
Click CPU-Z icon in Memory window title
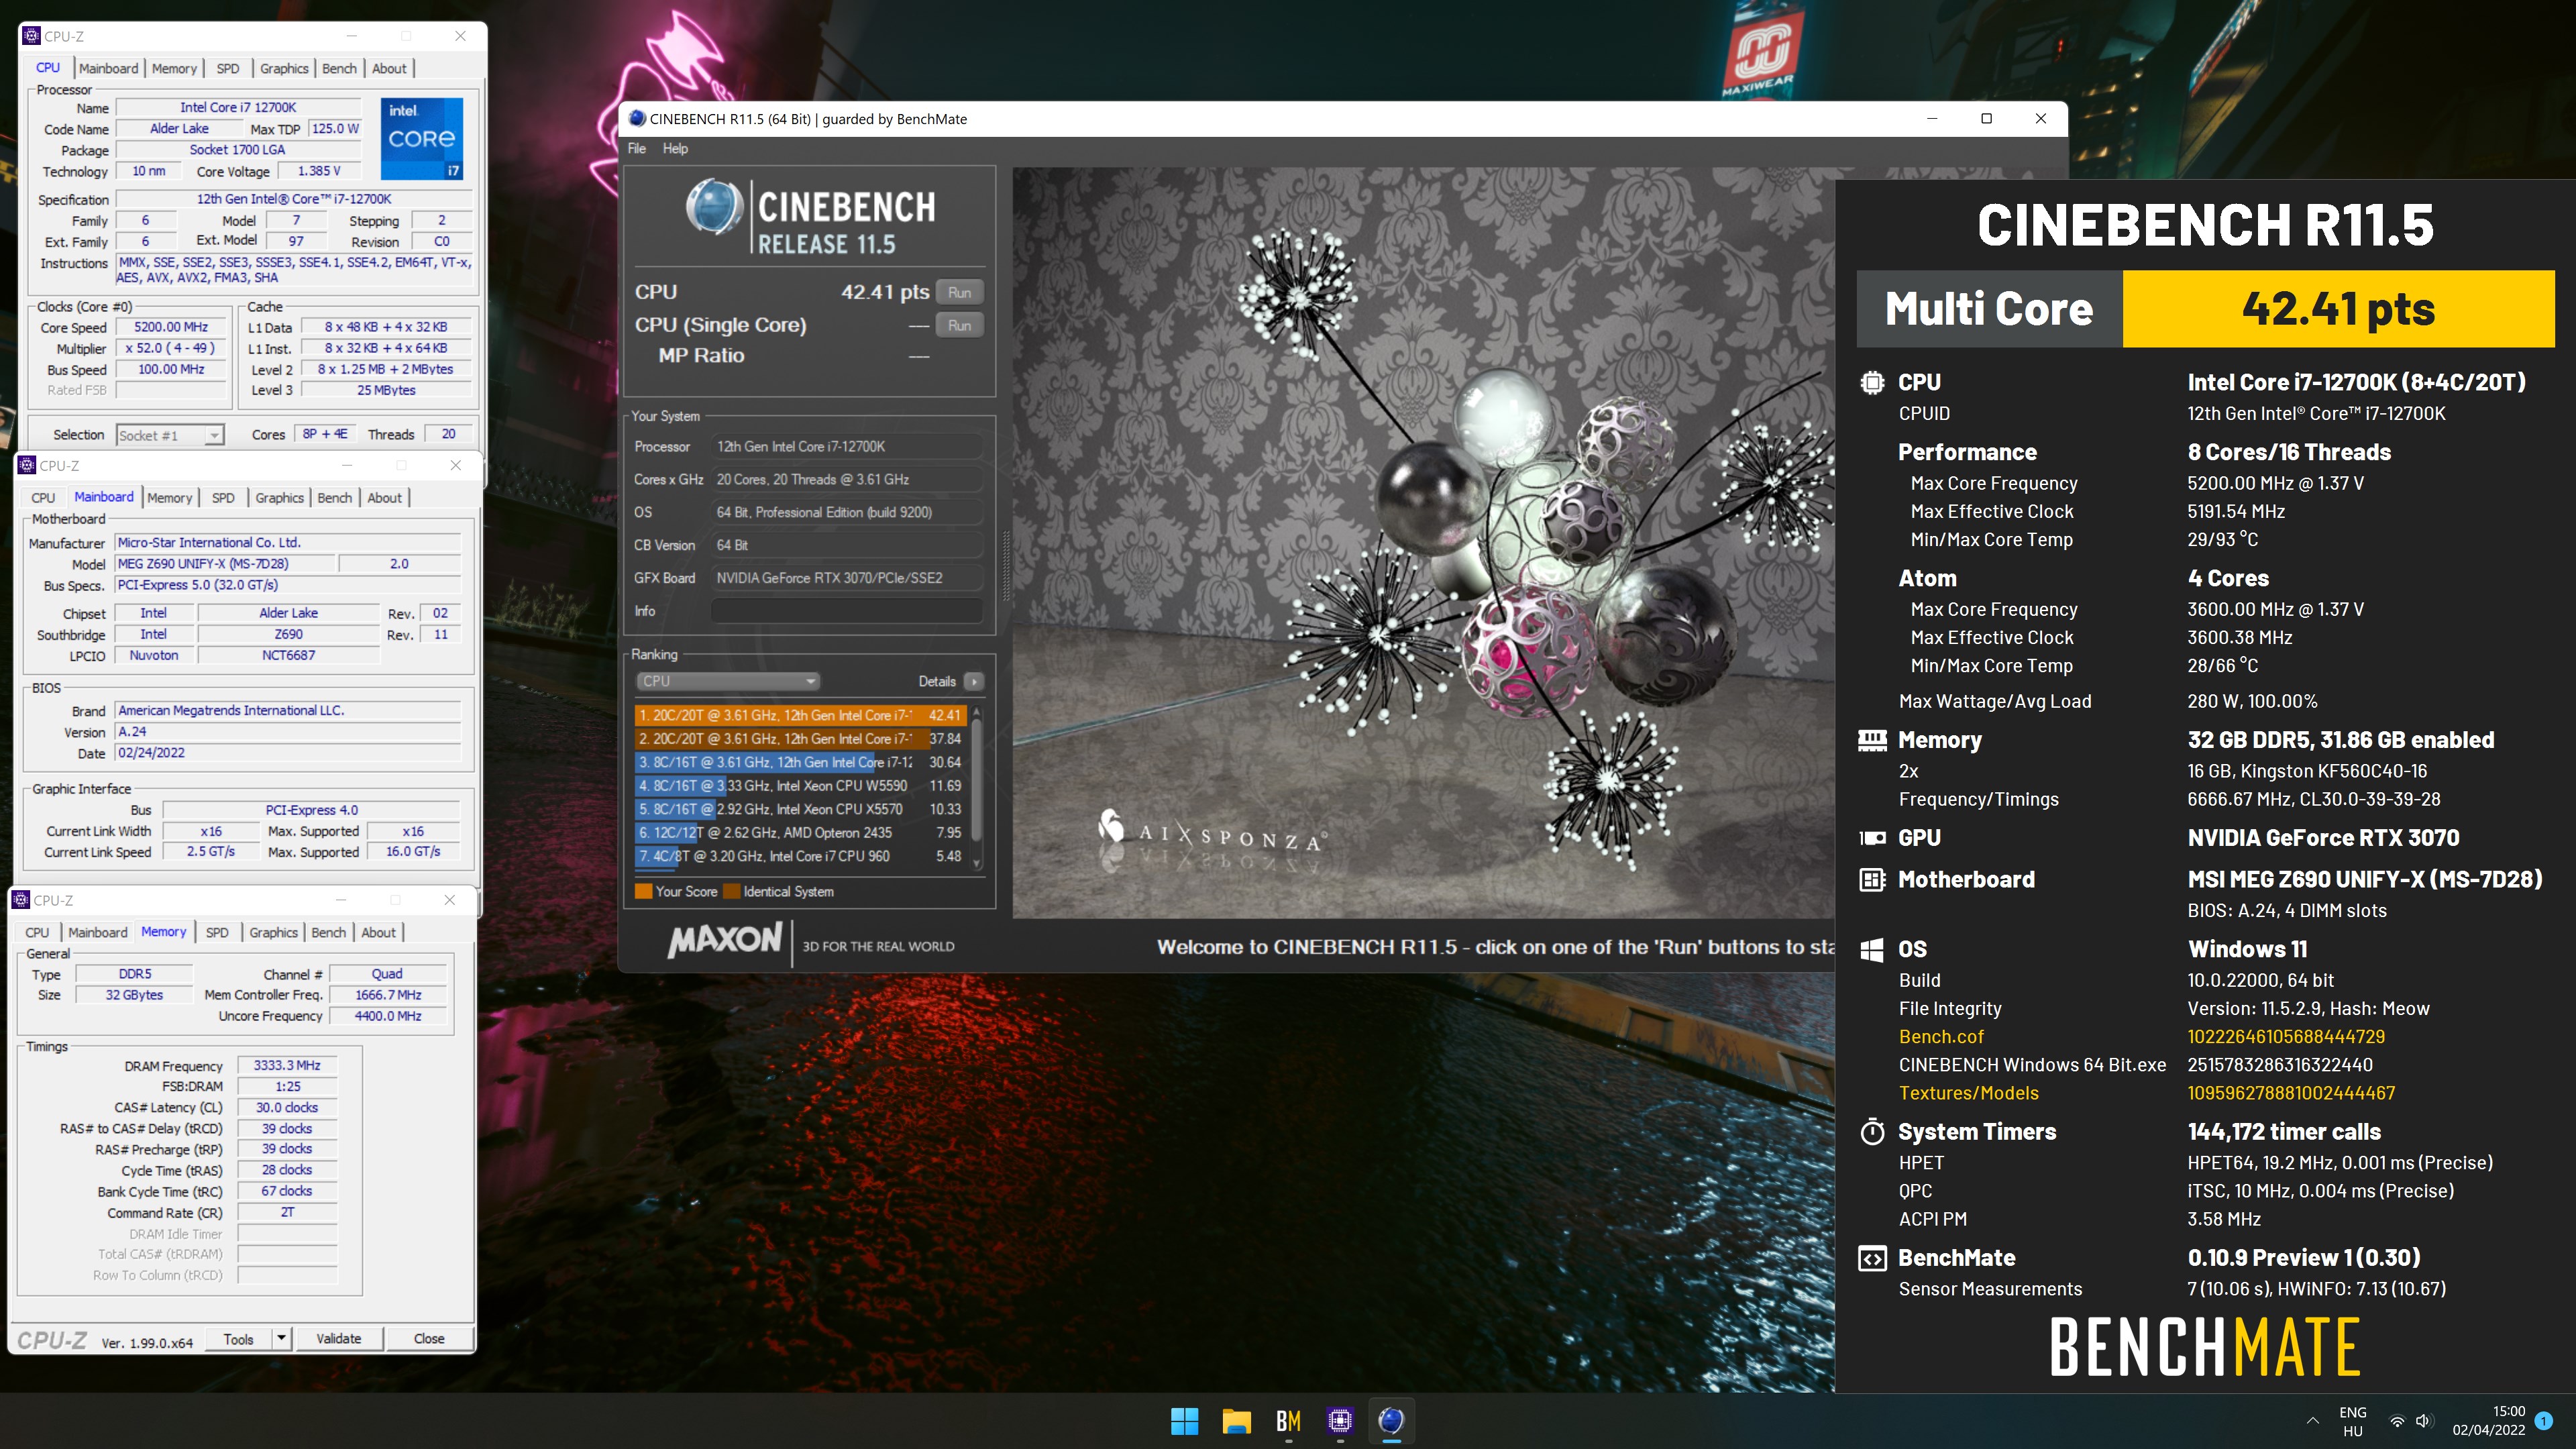21,900
